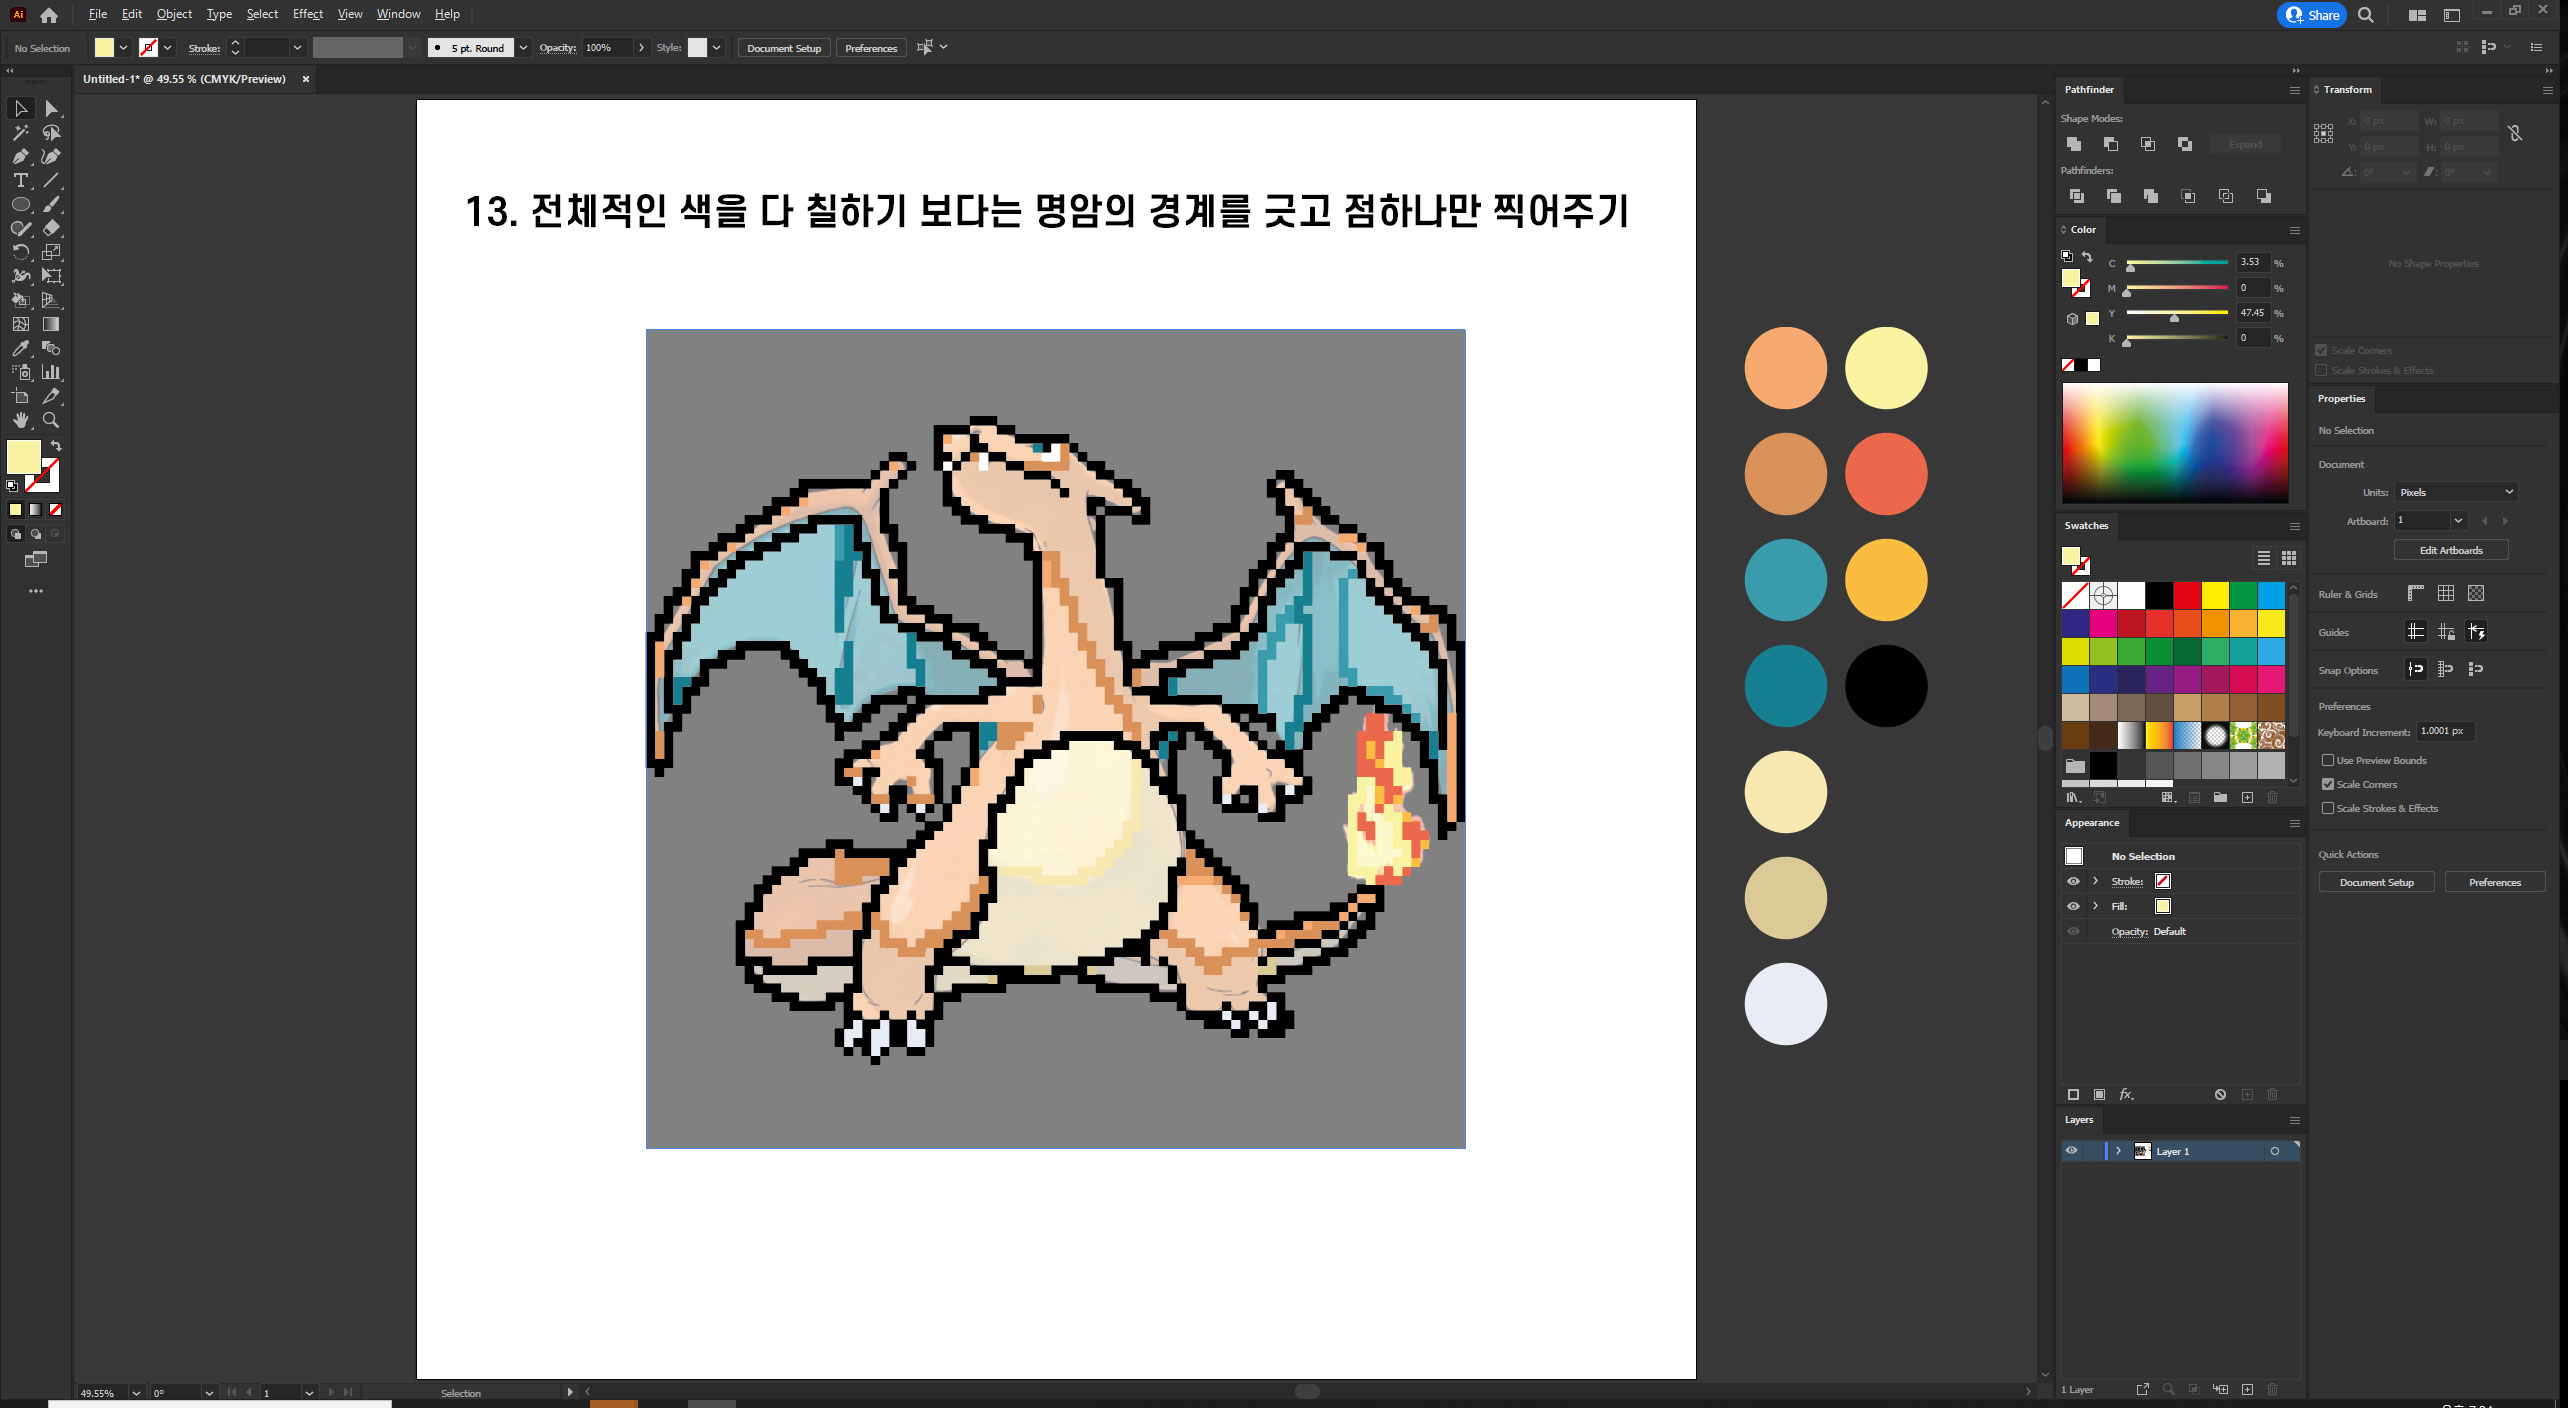This screenshot has width=2568, height=1408.
Task: Adjust the Cyan slider in Color panel
Action: (2130, 267)
